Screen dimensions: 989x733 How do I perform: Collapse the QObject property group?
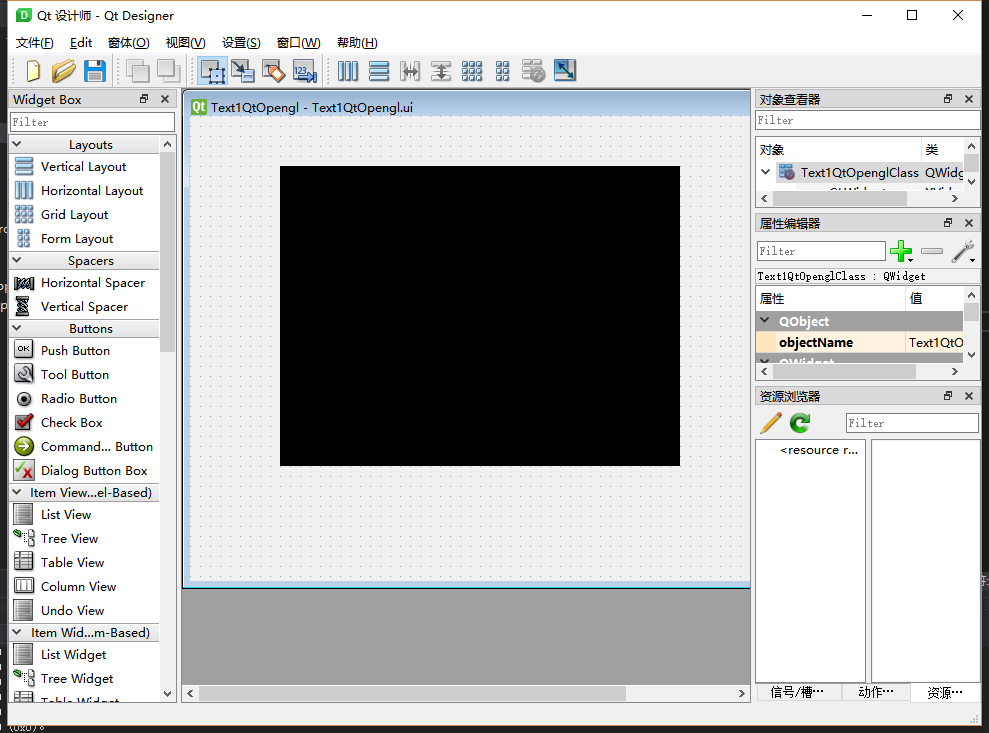coord(765,320)
